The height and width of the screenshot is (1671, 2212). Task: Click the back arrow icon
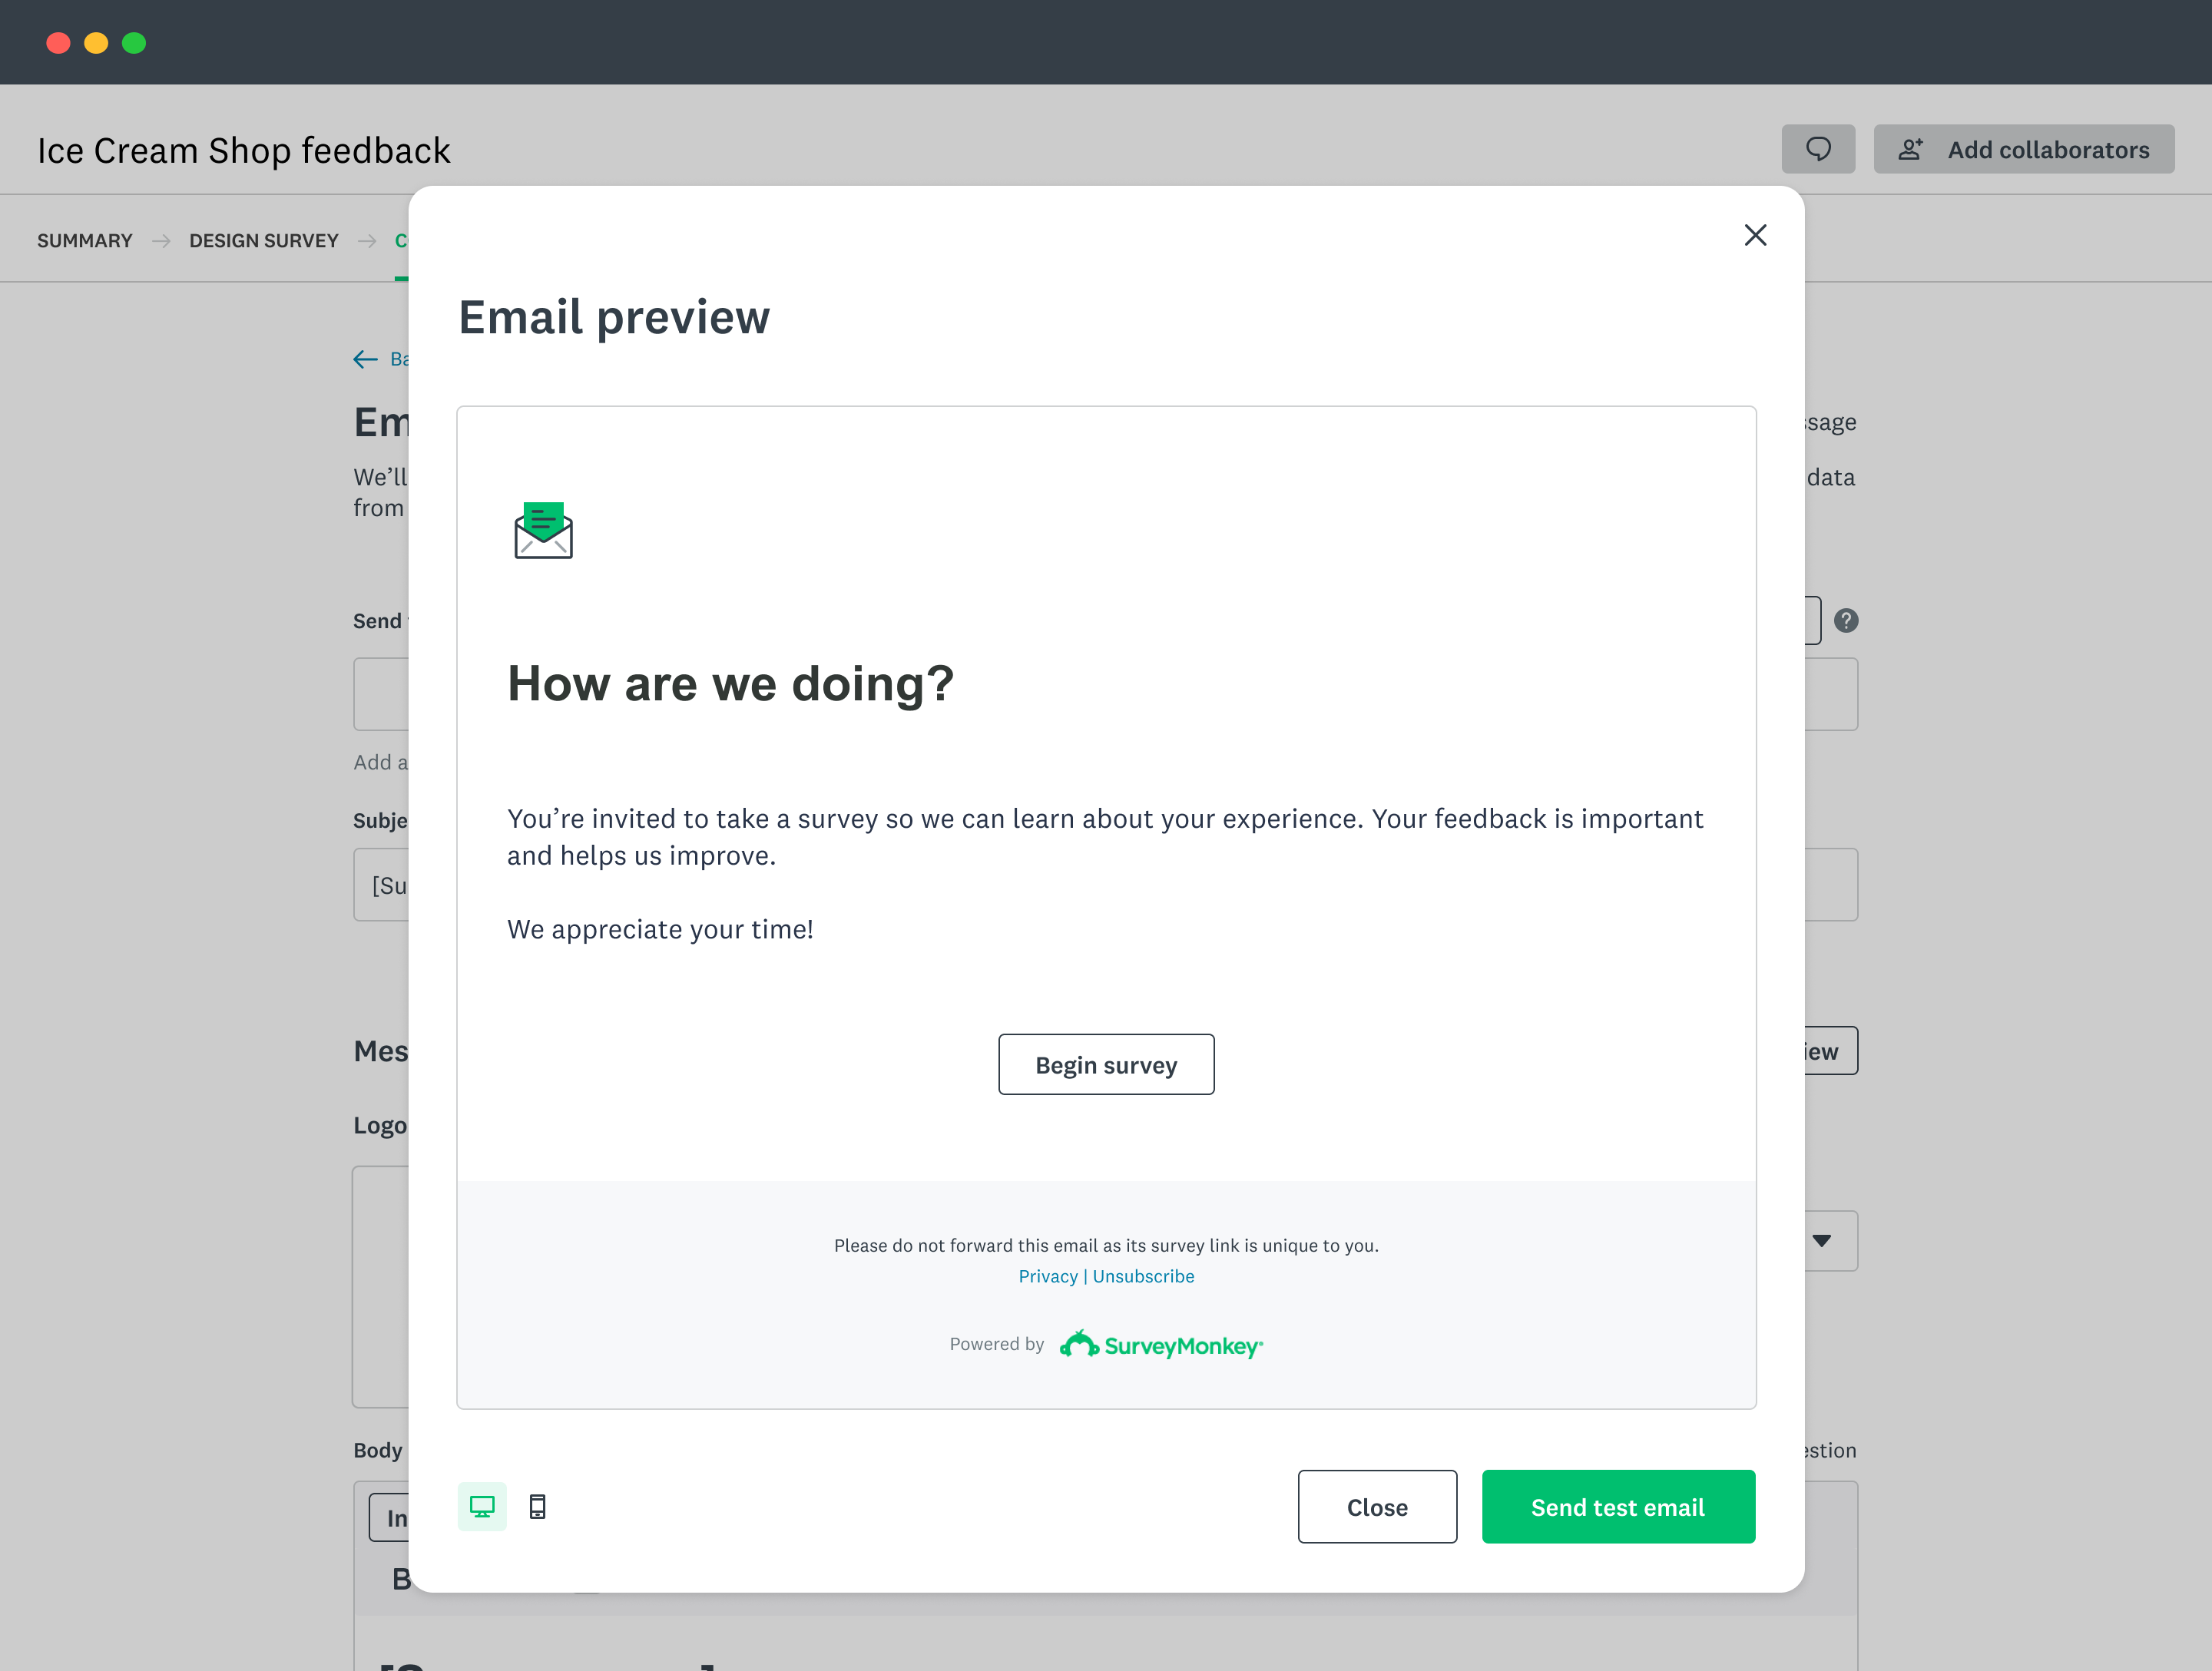tap(365, 359)
